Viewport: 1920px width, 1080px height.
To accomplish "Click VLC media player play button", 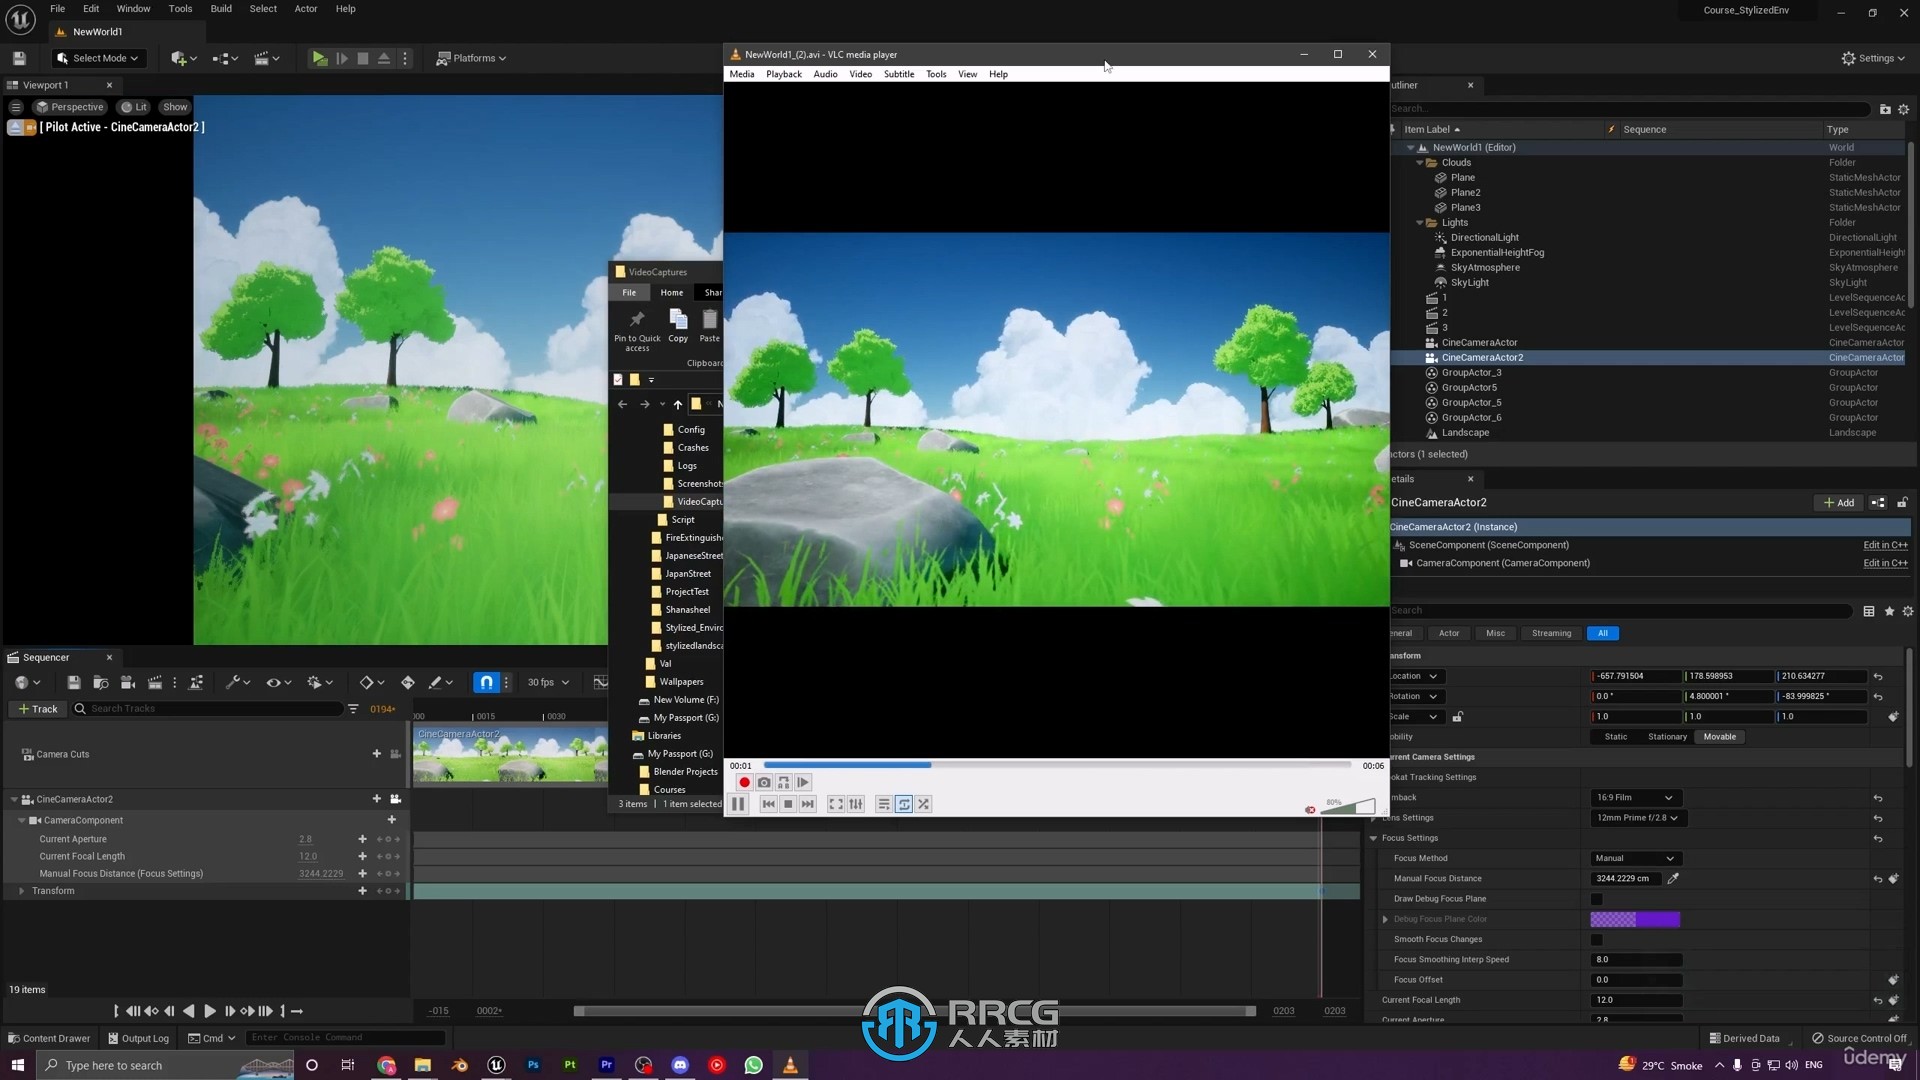I will click(737, 803).
